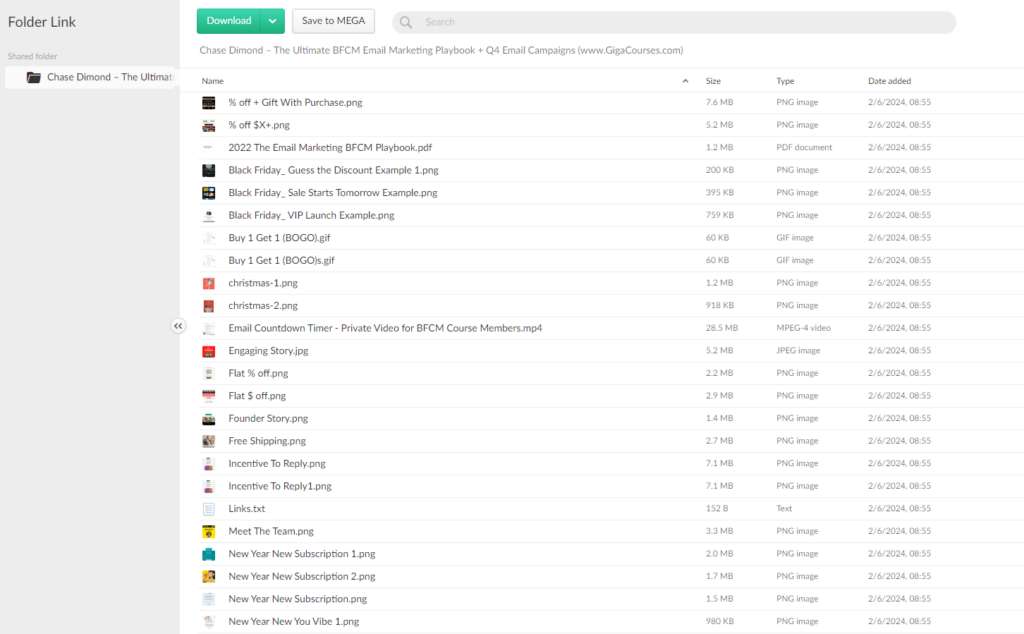Select the Free Shipping.png file icon

[209, 440]
